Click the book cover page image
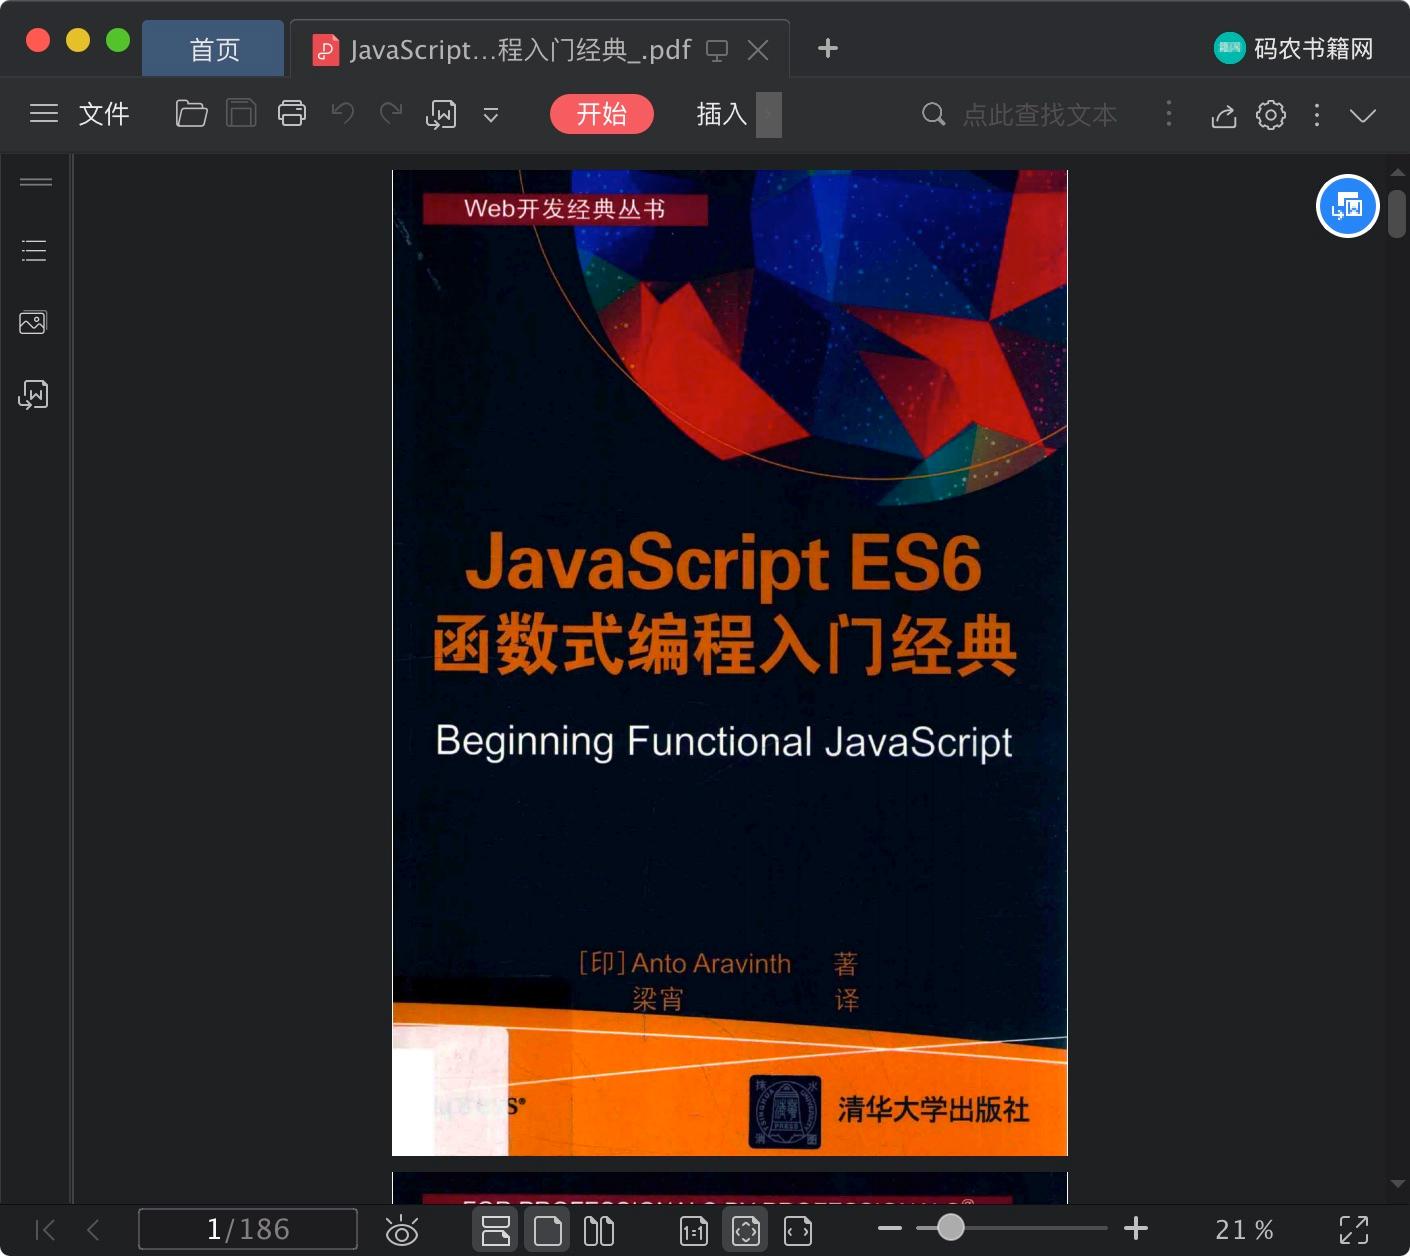The width and height of the screenshot is (1410, 1256). [730, 663]
